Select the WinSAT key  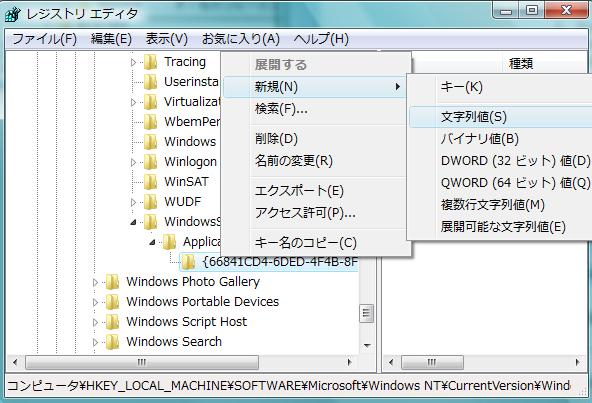pyautogui.click(x=186, y=182)
